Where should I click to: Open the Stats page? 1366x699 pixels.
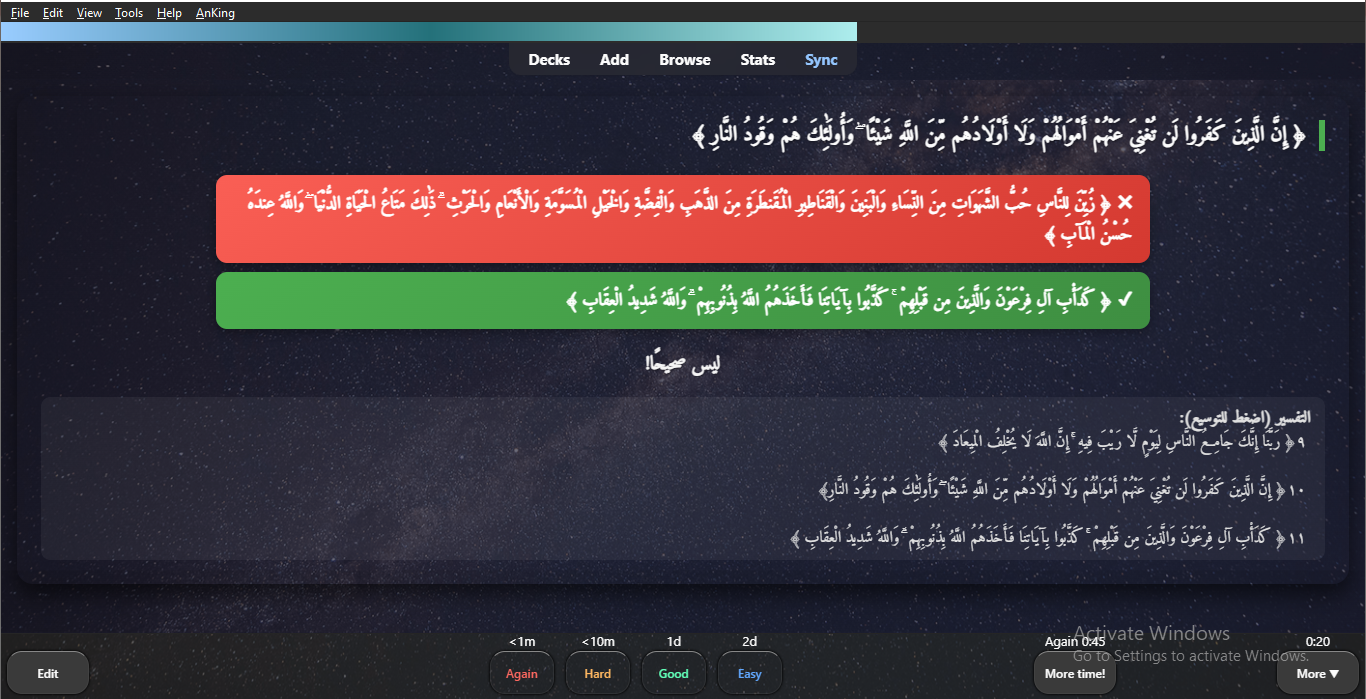click(x=757, y=60)
